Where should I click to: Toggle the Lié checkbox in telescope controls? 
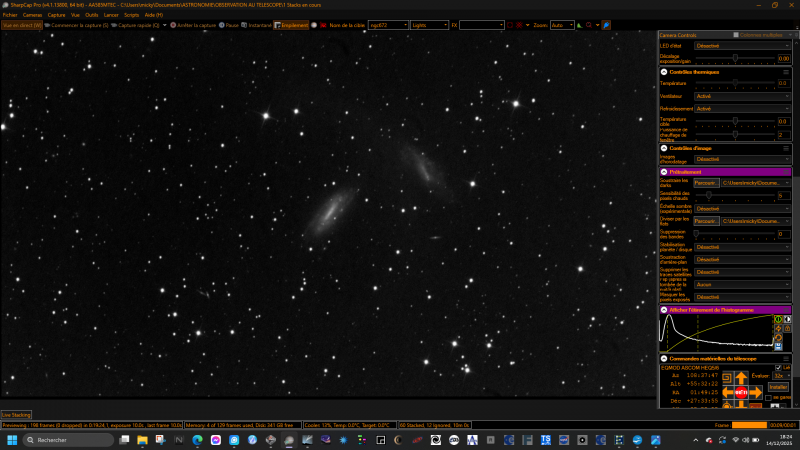tap(778, 367)
